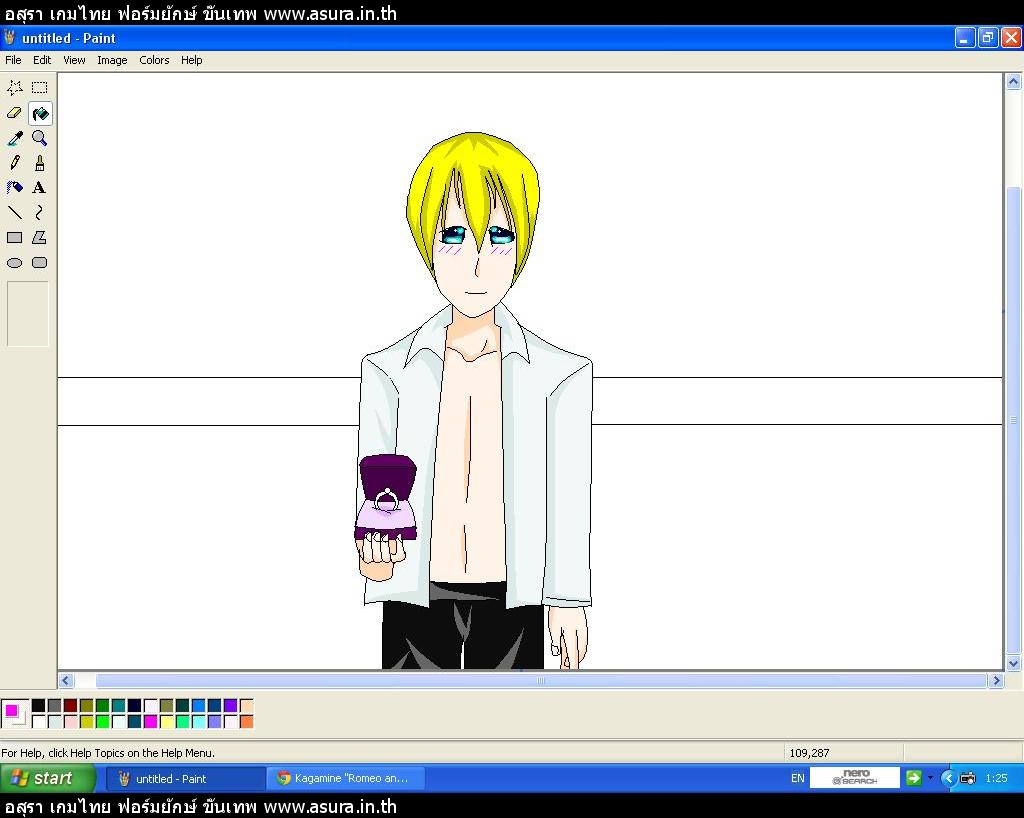The height and width of the screenshot is (818, 1024).
Task: Select the Rounded Rectangle tool
Action: point(40,263)
